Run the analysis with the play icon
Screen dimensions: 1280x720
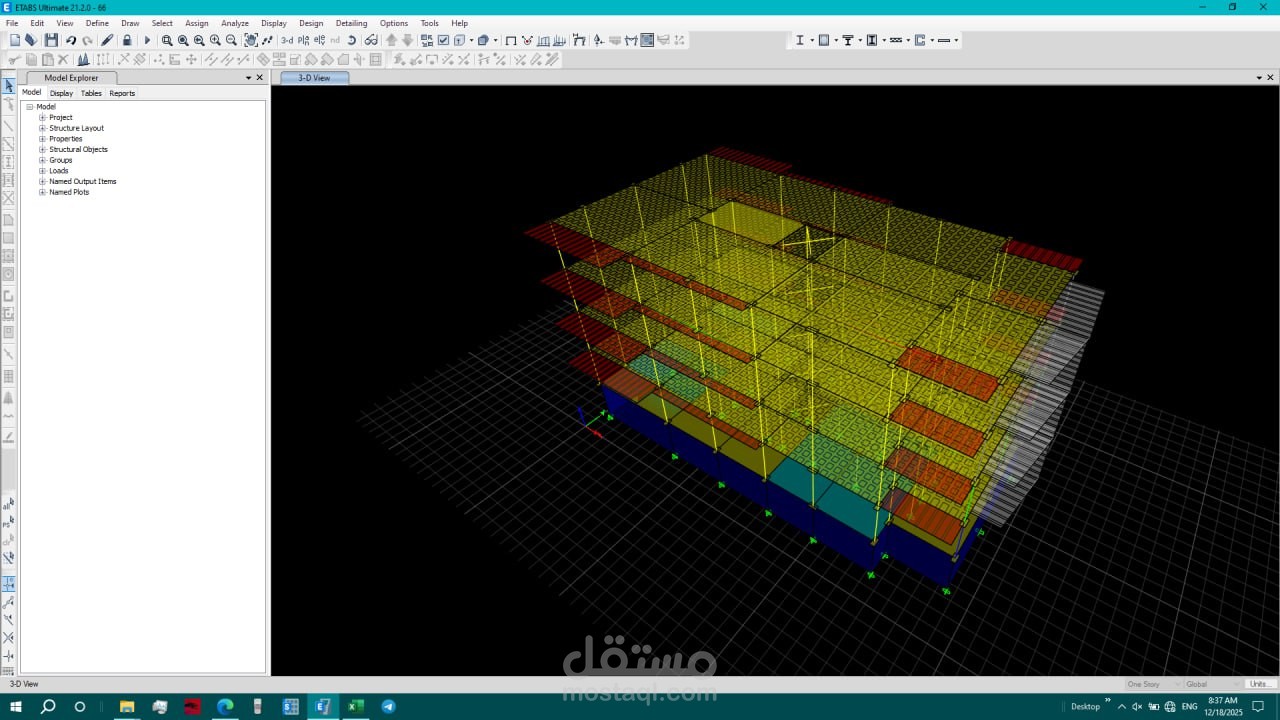[x=147, y=40]
